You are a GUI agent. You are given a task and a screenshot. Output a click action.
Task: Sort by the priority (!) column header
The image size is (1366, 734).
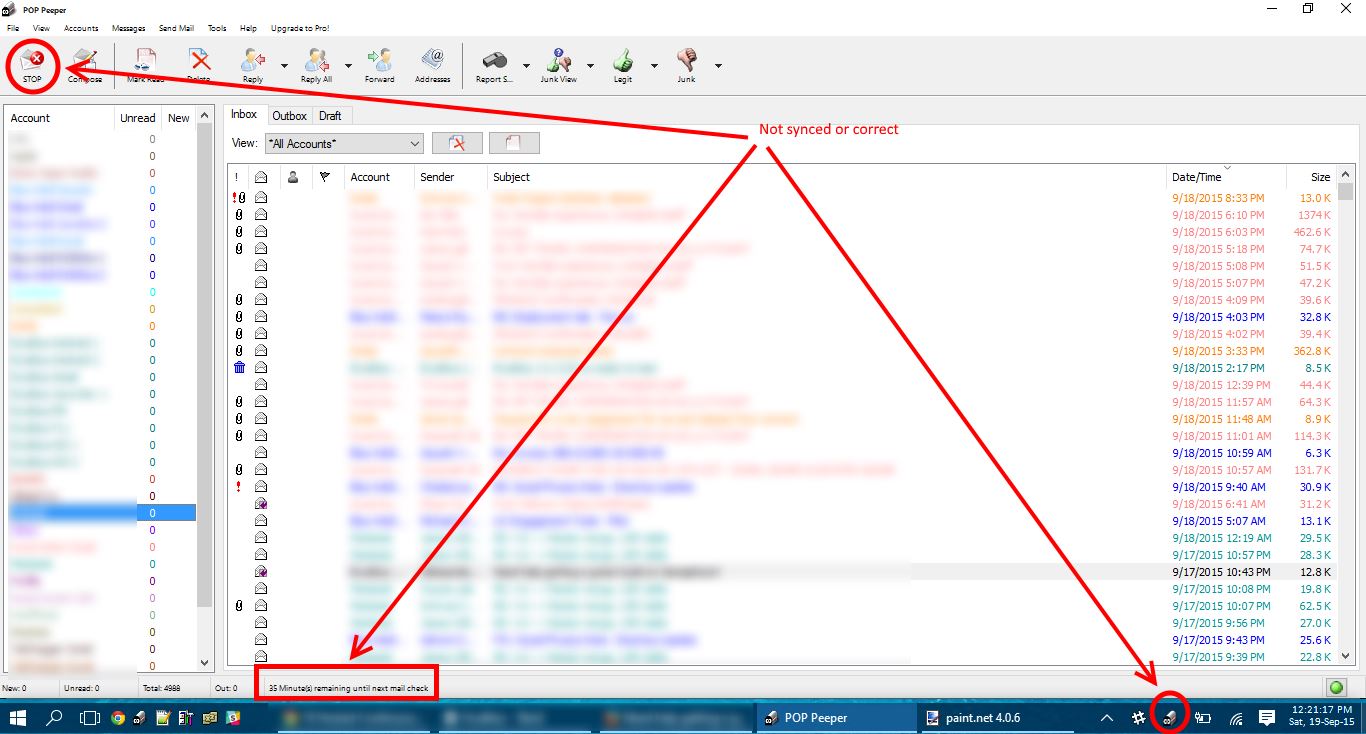pos(237,177)
